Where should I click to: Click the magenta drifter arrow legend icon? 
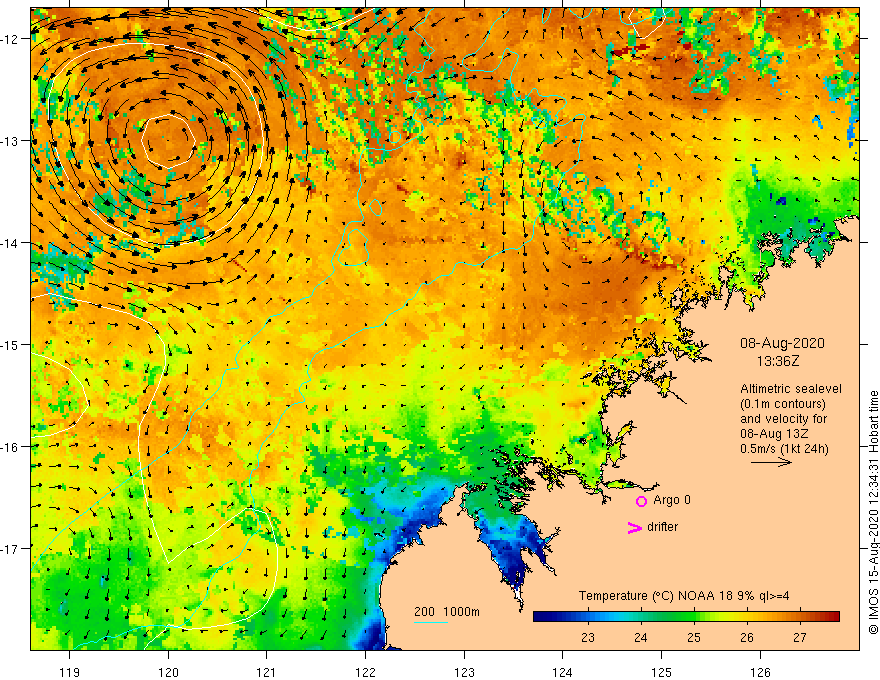pyautogui.click(x=635, y=527)
